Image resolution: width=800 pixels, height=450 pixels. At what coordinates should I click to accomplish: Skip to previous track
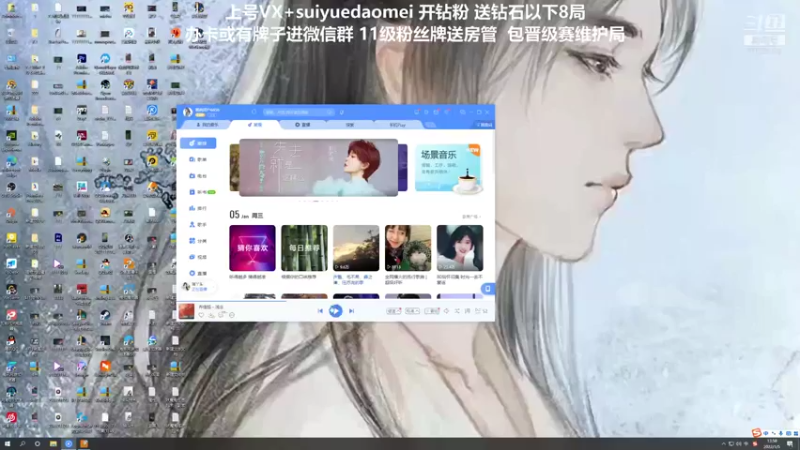[320, 311]
